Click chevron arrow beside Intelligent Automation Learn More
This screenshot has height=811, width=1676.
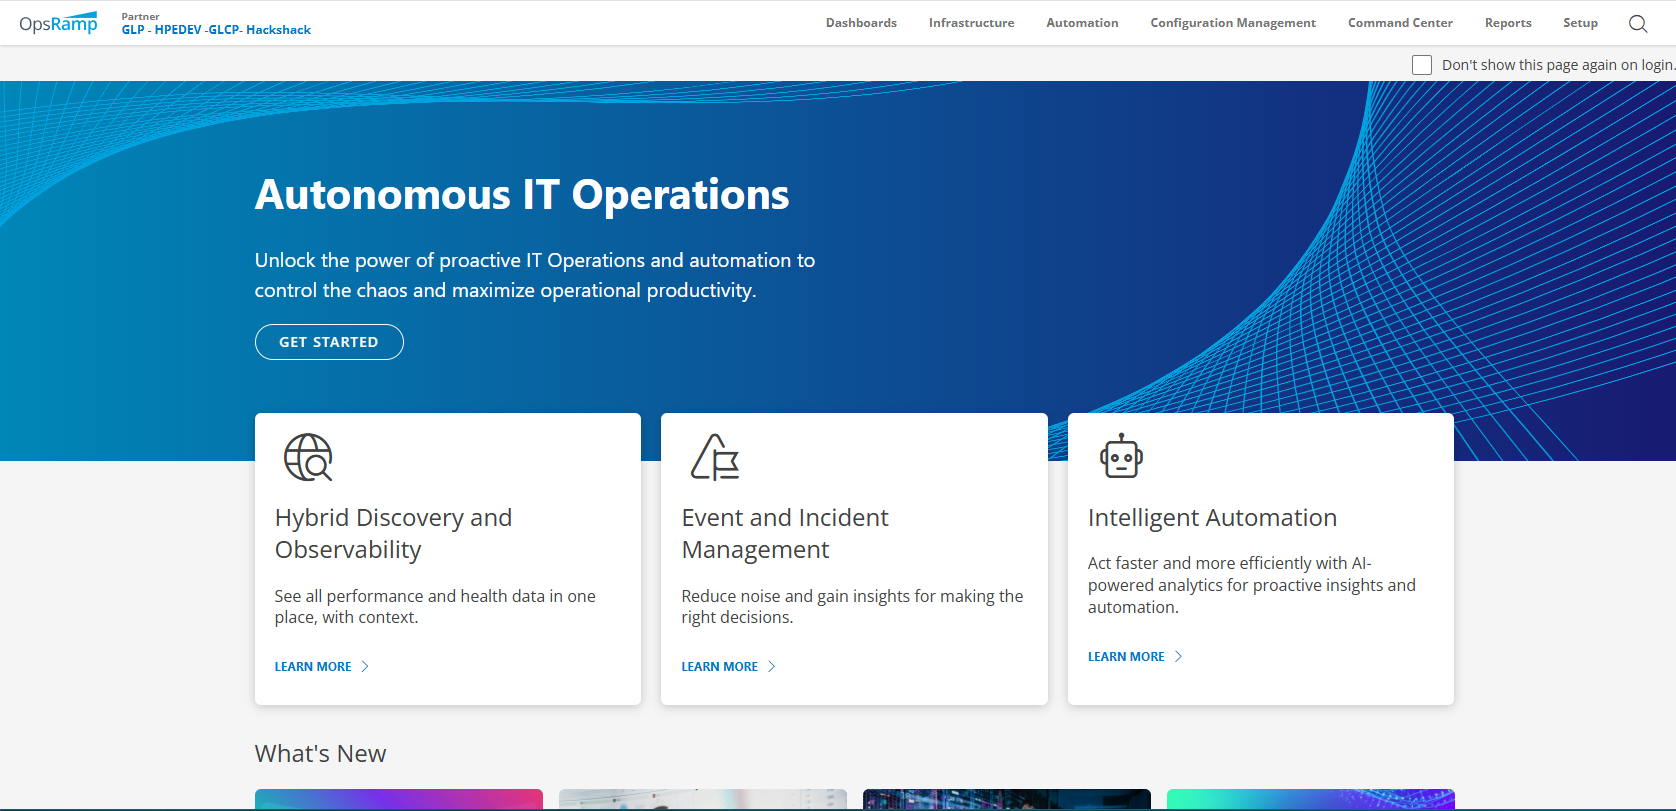[x=1178, y=656]
